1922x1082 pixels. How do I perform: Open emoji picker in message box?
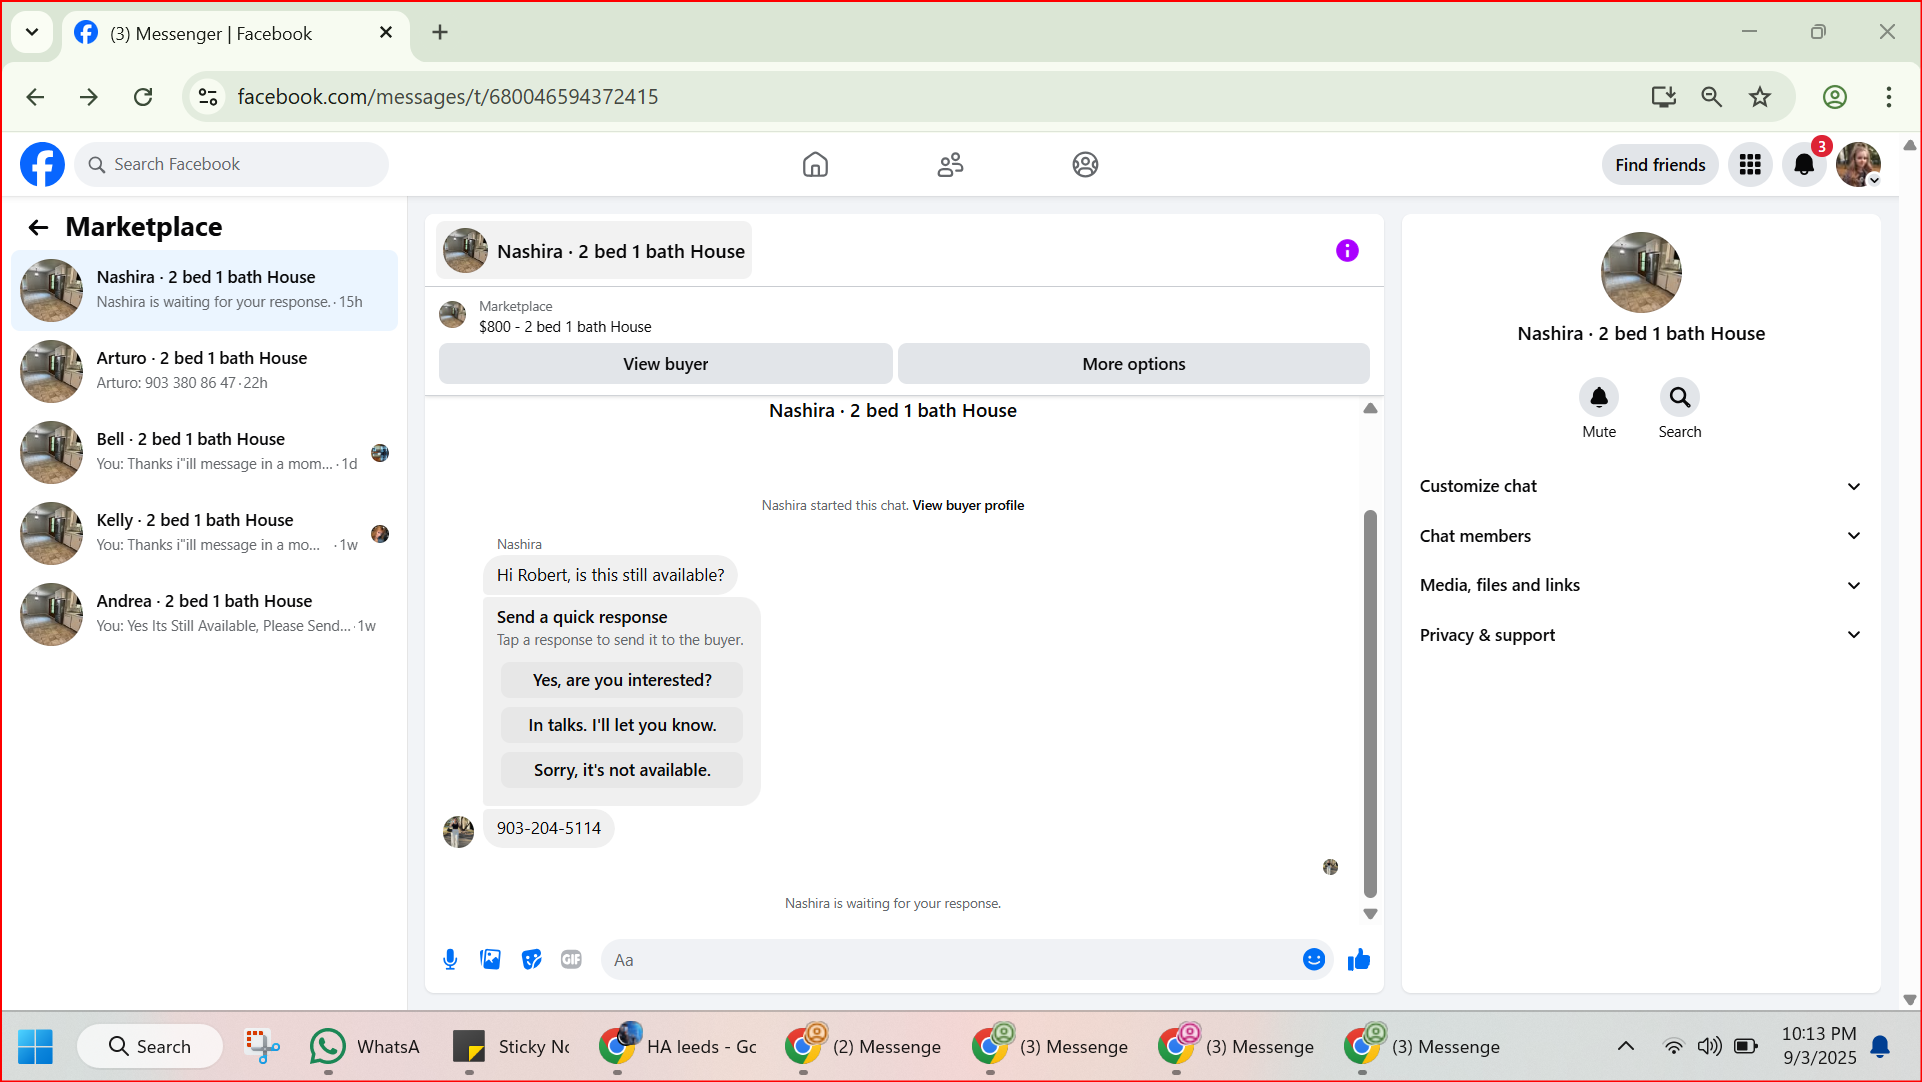(1314, 960)
